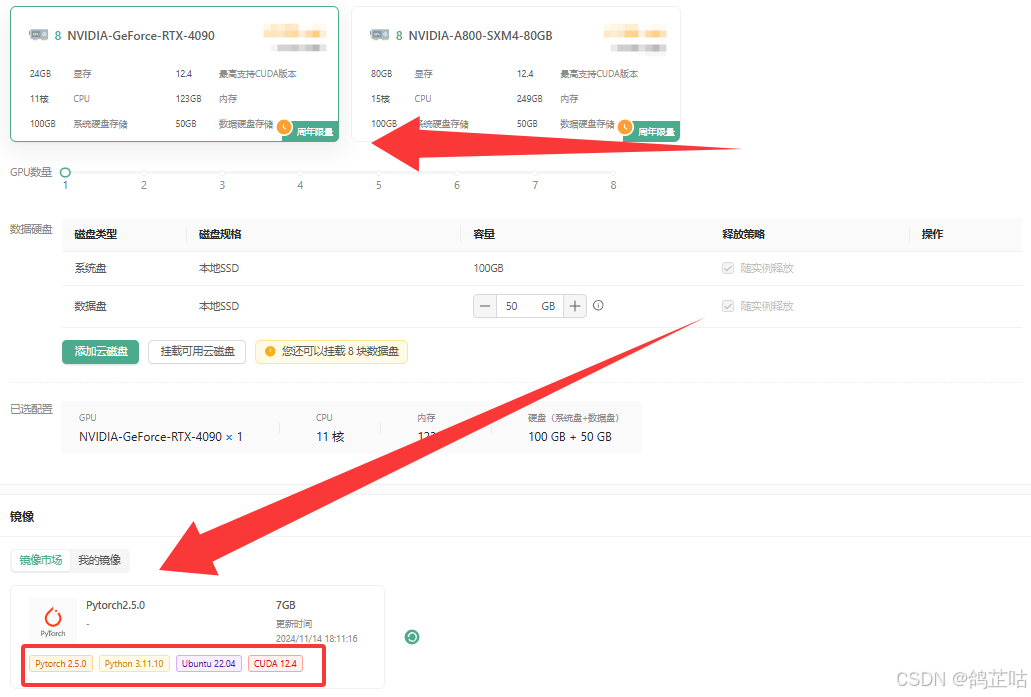Click the 挂载可用云磁盘 button
Screen dimensions: 1031x697
pyautogui.click(x=197, y=352)
